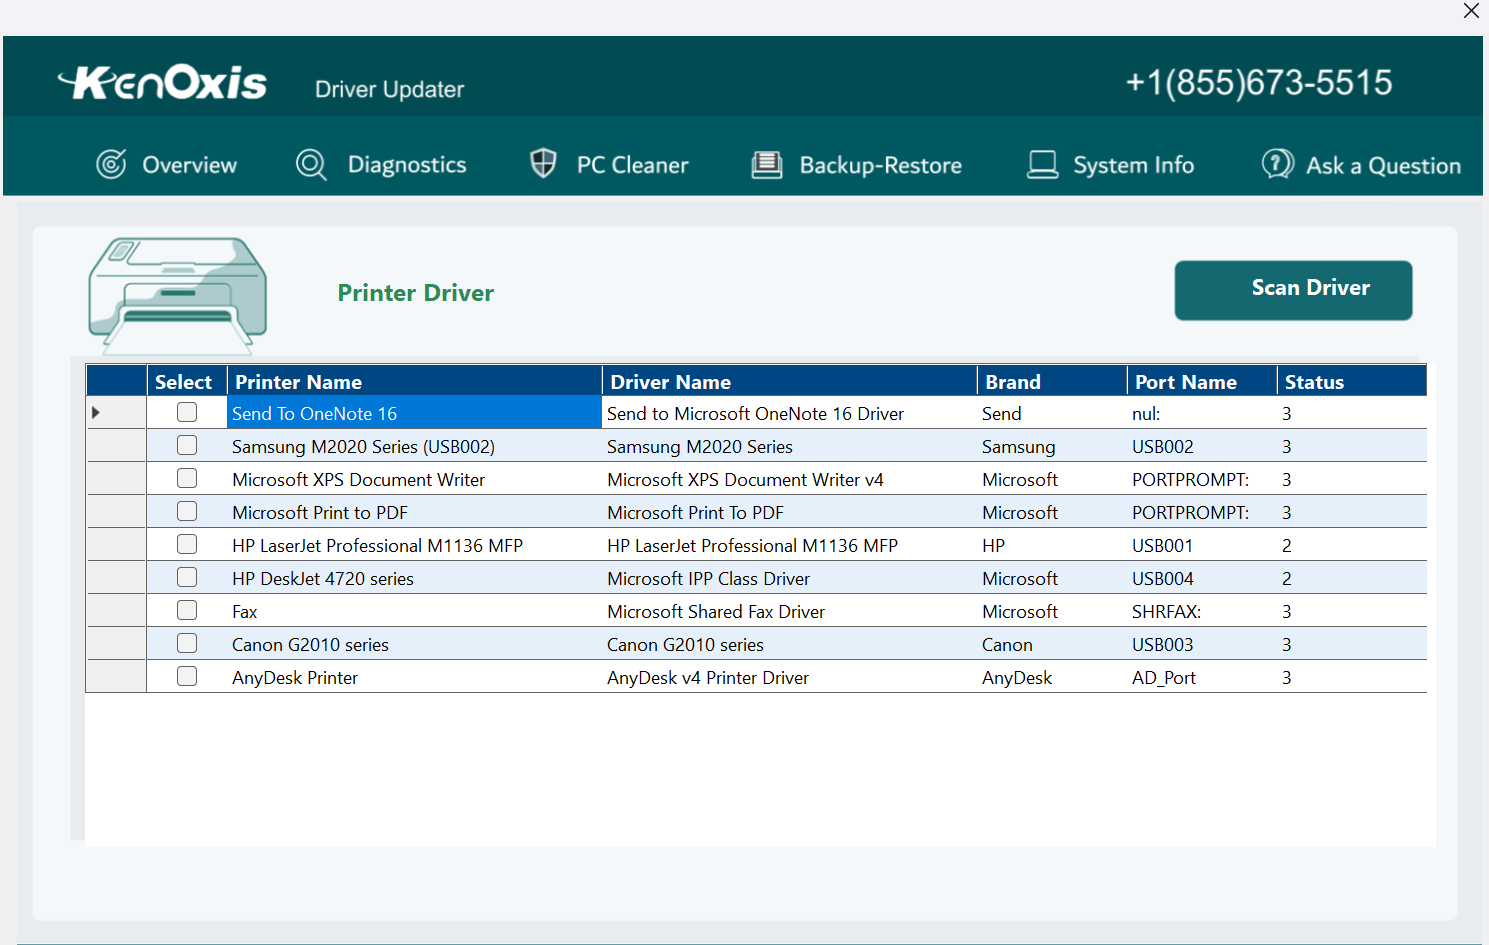The width and height of the screenshot is (1489, 945).
Task: Check the AnyDesk Printer checkbox
Action: click(187, 676)
